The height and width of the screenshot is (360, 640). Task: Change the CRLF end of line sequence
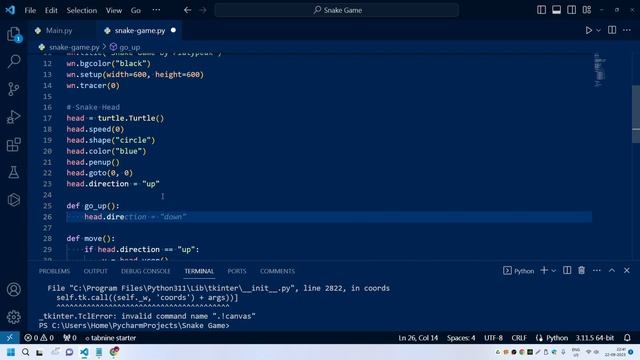click(519, 338)
